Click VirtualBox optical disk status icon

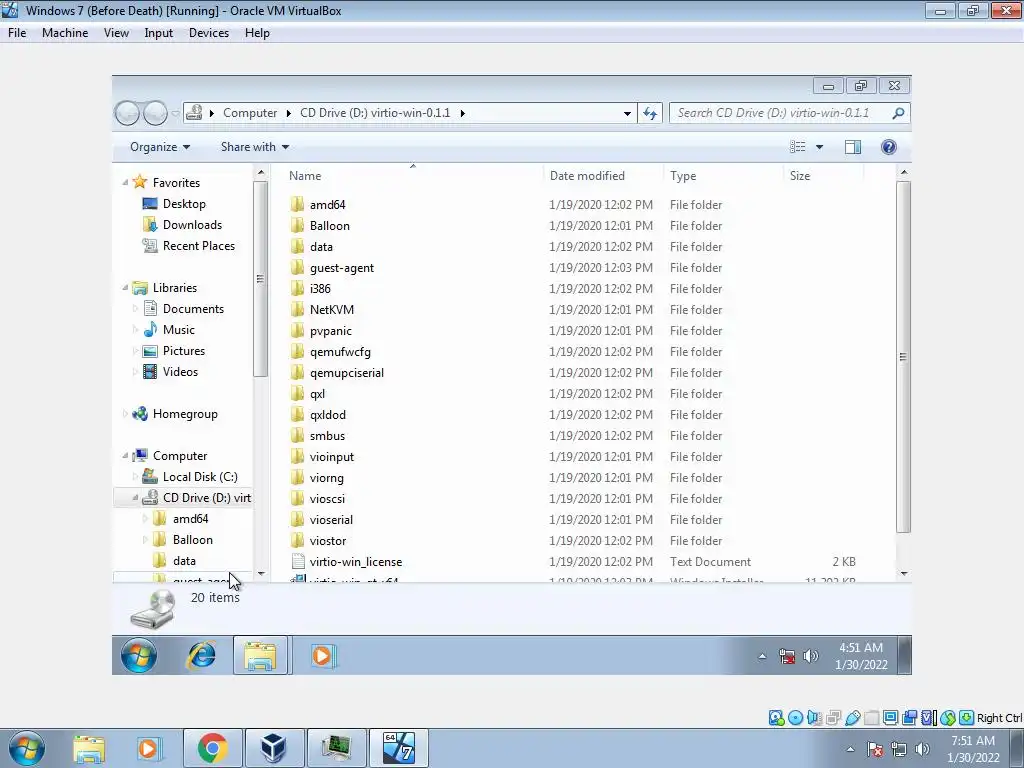click(795, 718)
